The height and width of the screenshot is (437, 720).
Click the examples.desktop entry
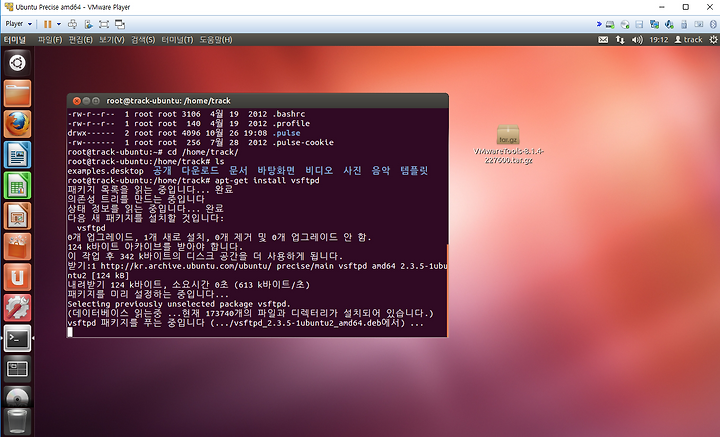(x=106, y=171)
